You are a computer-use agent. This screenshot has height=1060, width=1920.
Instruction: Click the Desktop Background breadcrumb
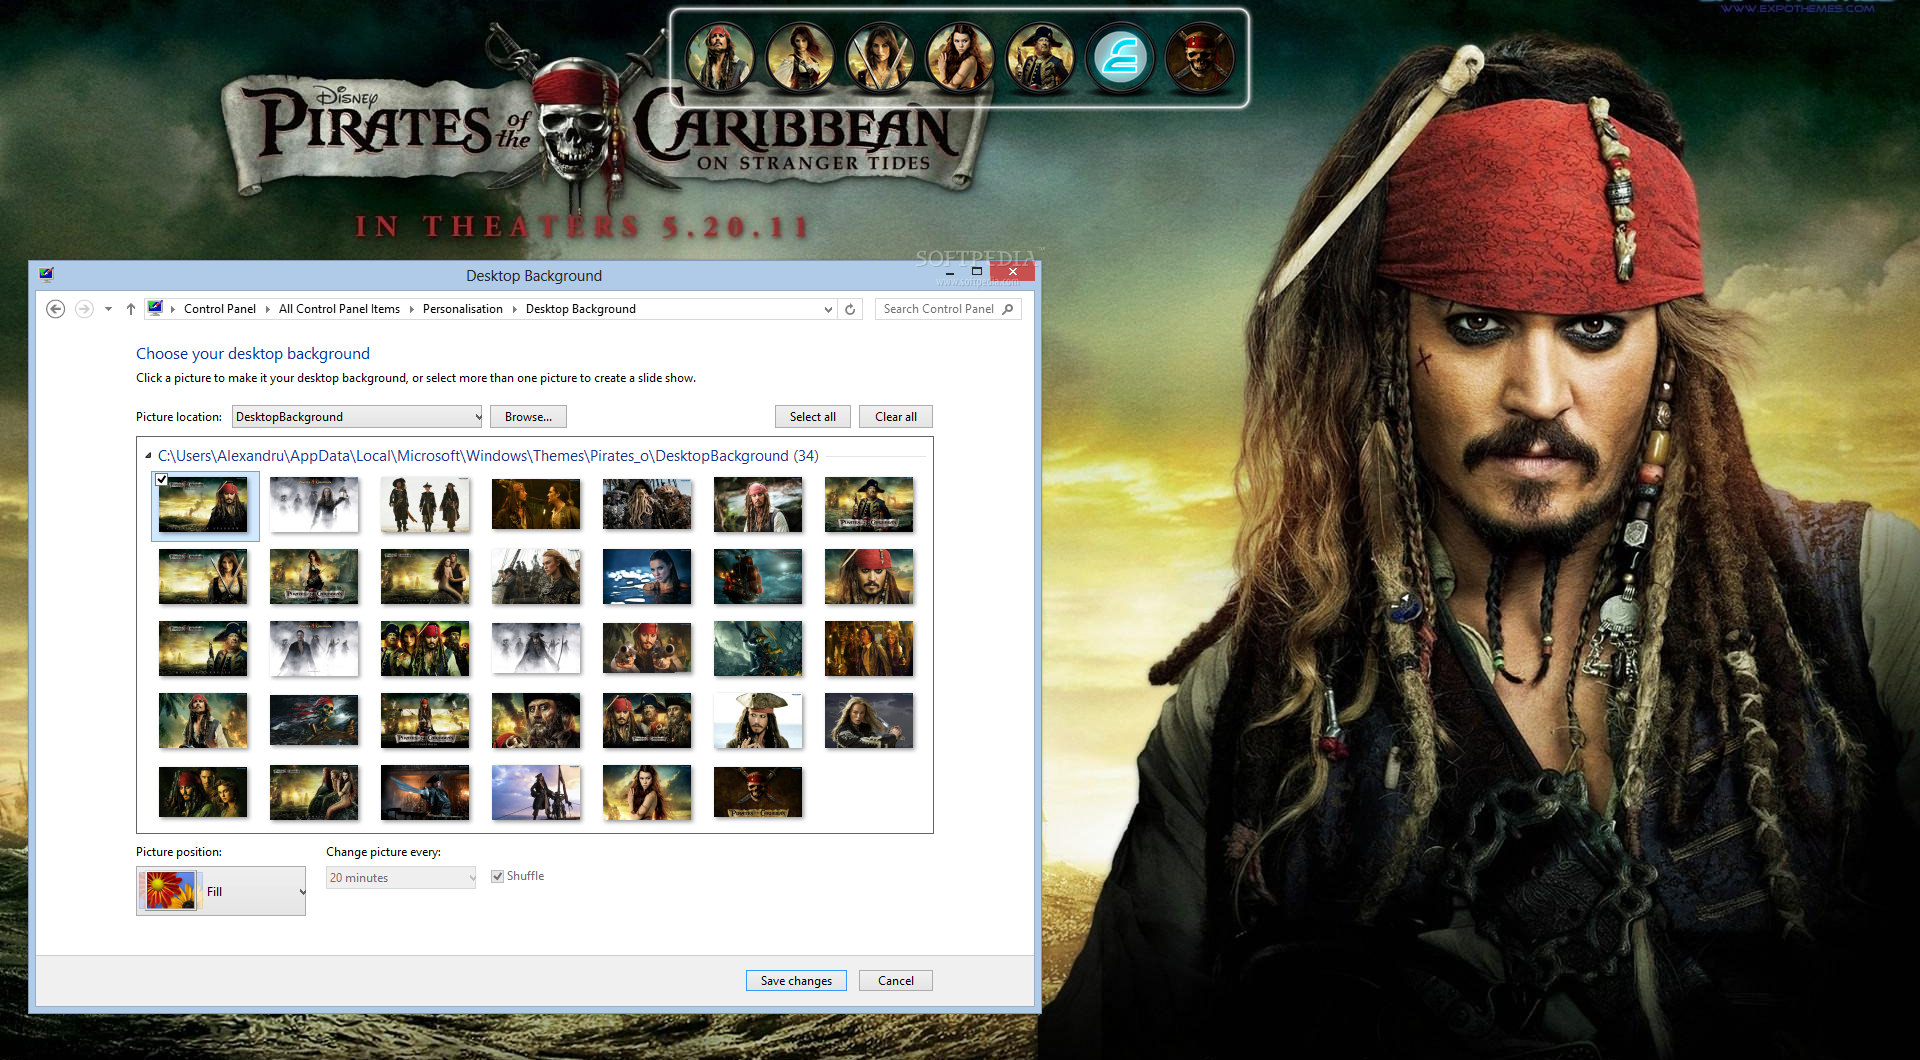(581, 309)
